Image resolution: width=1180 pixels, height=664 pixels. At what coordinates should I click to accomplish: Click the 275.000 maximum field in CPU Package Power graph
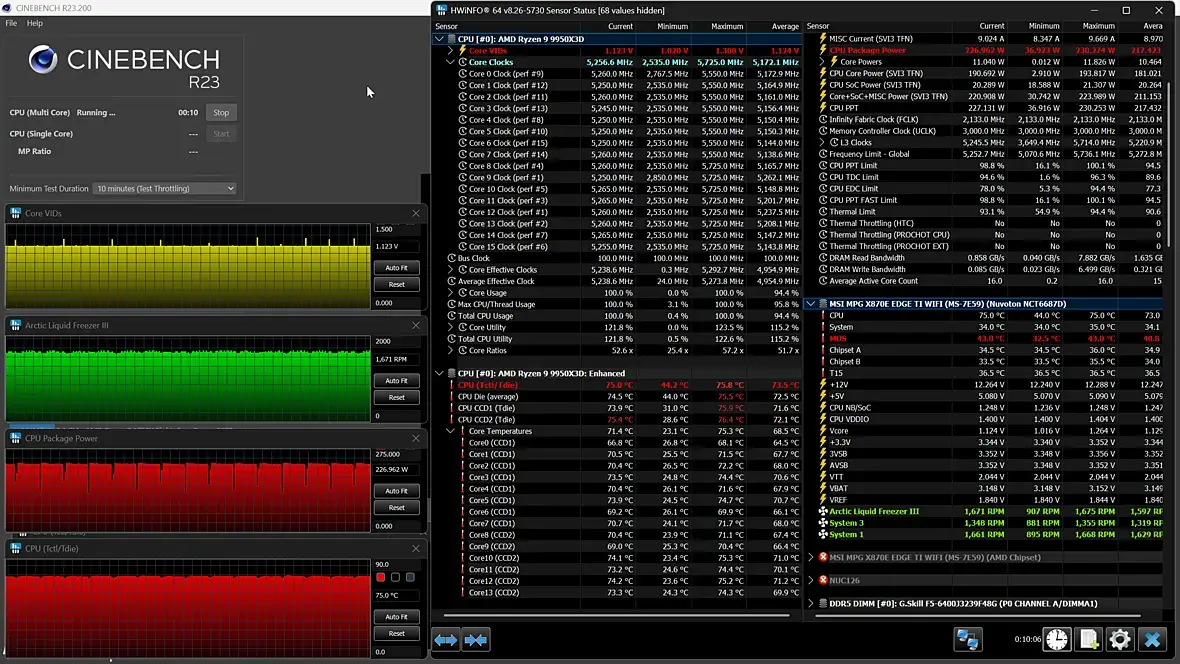pos(396,455)
